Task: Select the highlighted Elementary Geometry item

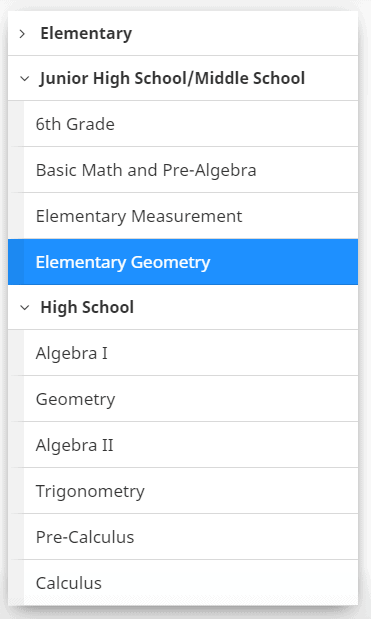Action: 183,262
